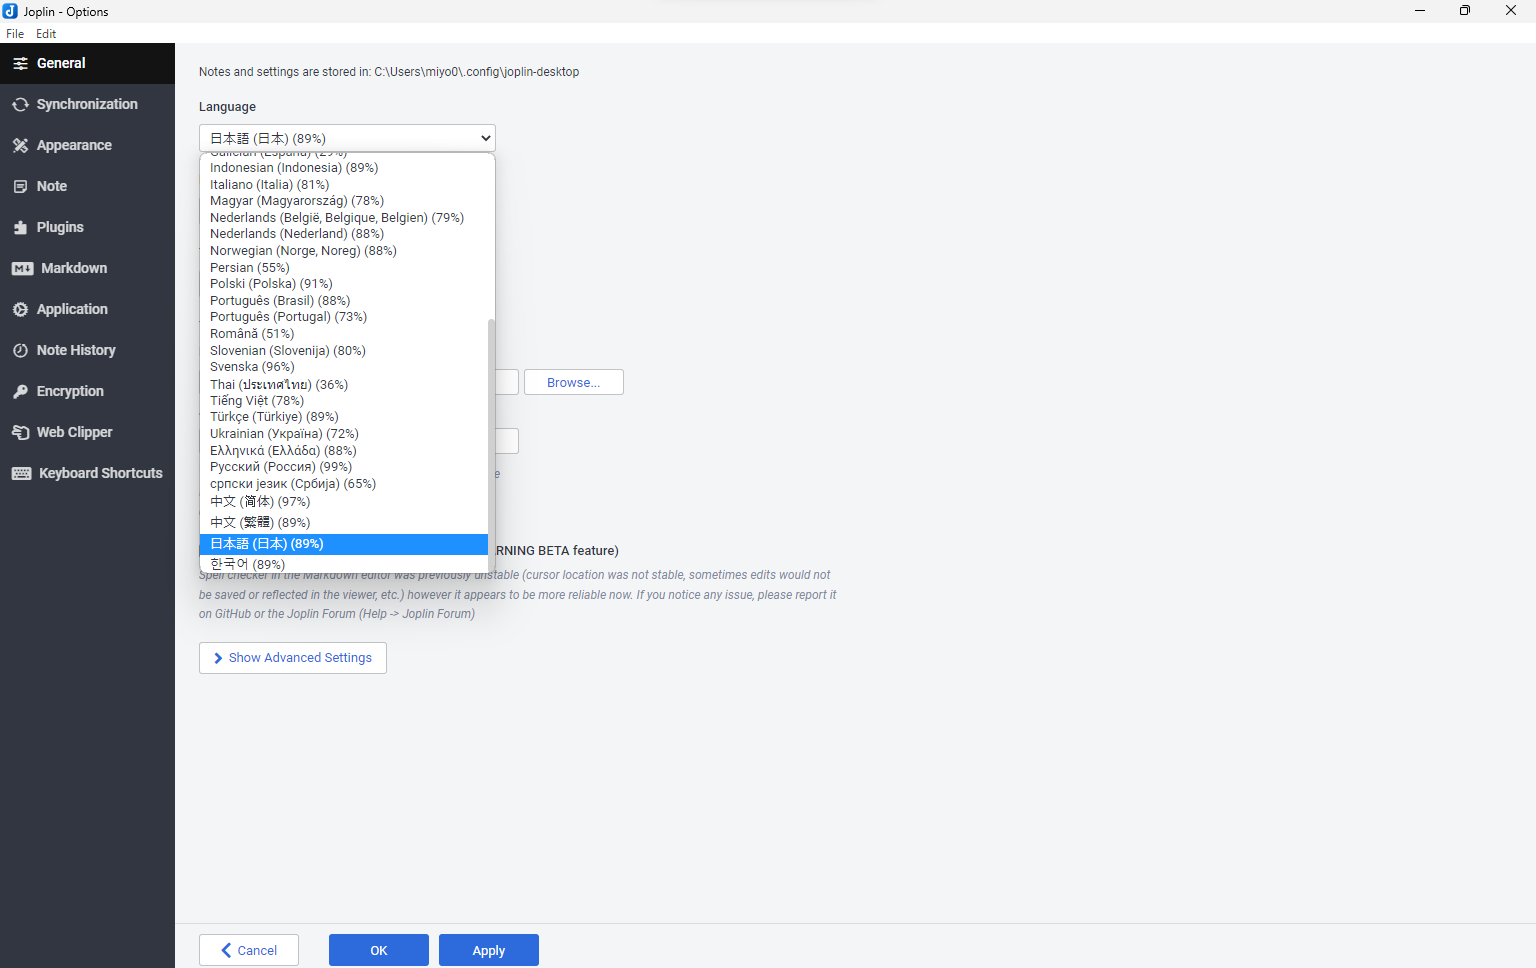The width and height of the screenshot is (1536, 968).
Task: Click the Encryption key icon
Action: (x=20, y=392)
